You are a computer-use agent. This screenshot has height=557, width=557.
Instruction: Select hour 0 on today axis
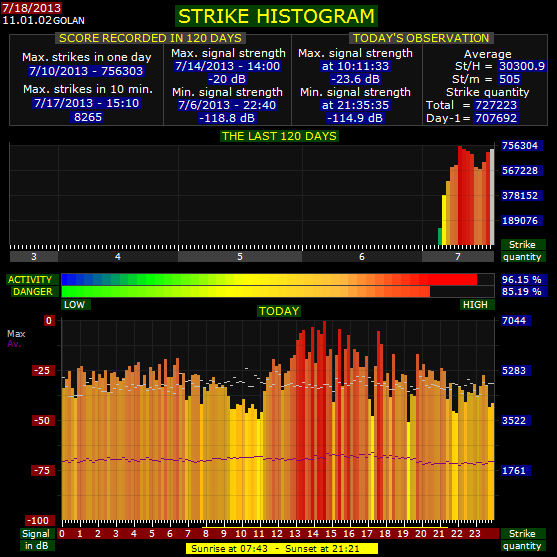pos(62,534)
